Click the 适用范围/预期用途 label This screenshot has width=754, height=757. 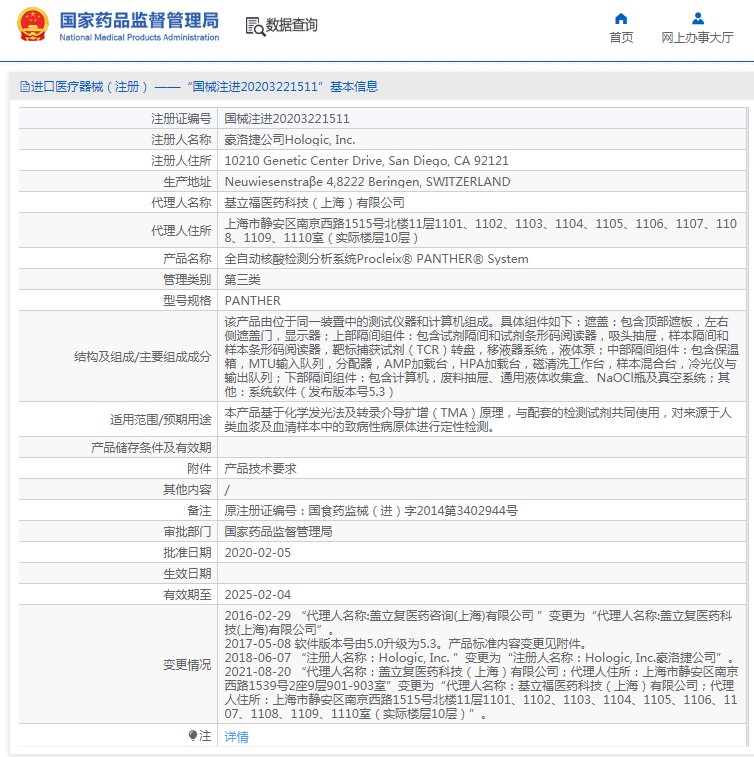[x=161, y=420]
